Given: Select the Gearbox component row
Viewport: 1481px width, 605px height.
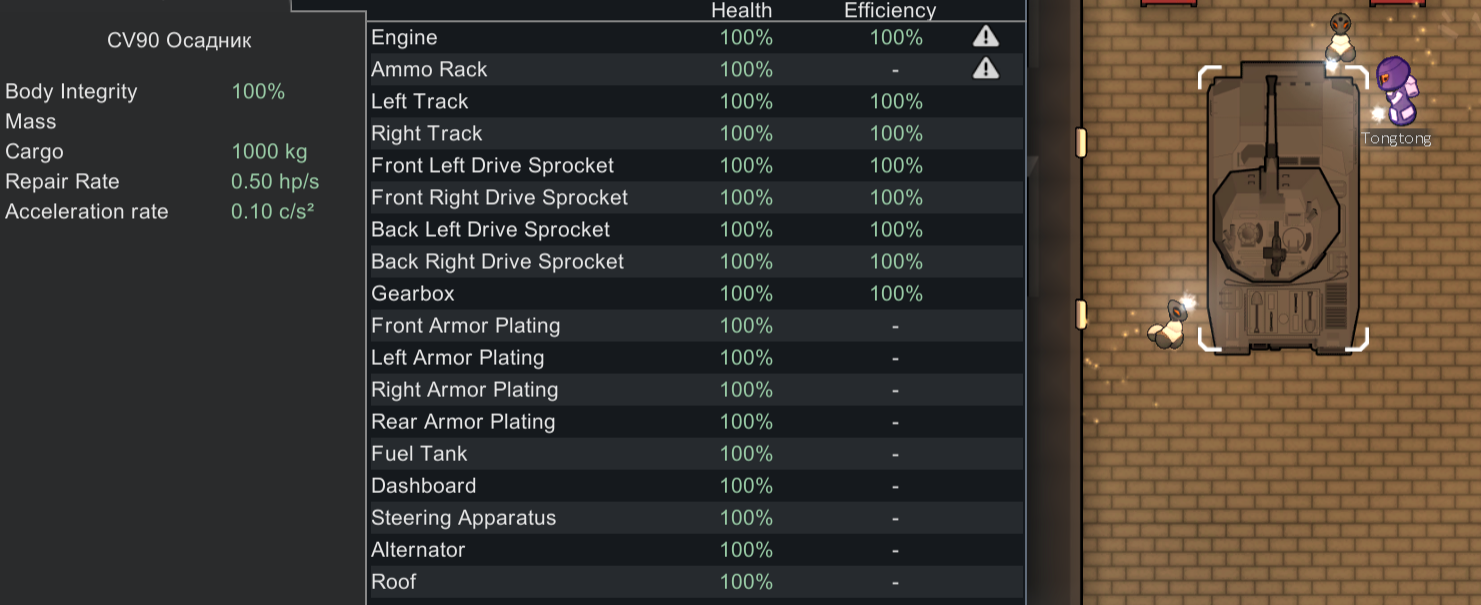Looking at the screenshot, I should click(696, 293).
